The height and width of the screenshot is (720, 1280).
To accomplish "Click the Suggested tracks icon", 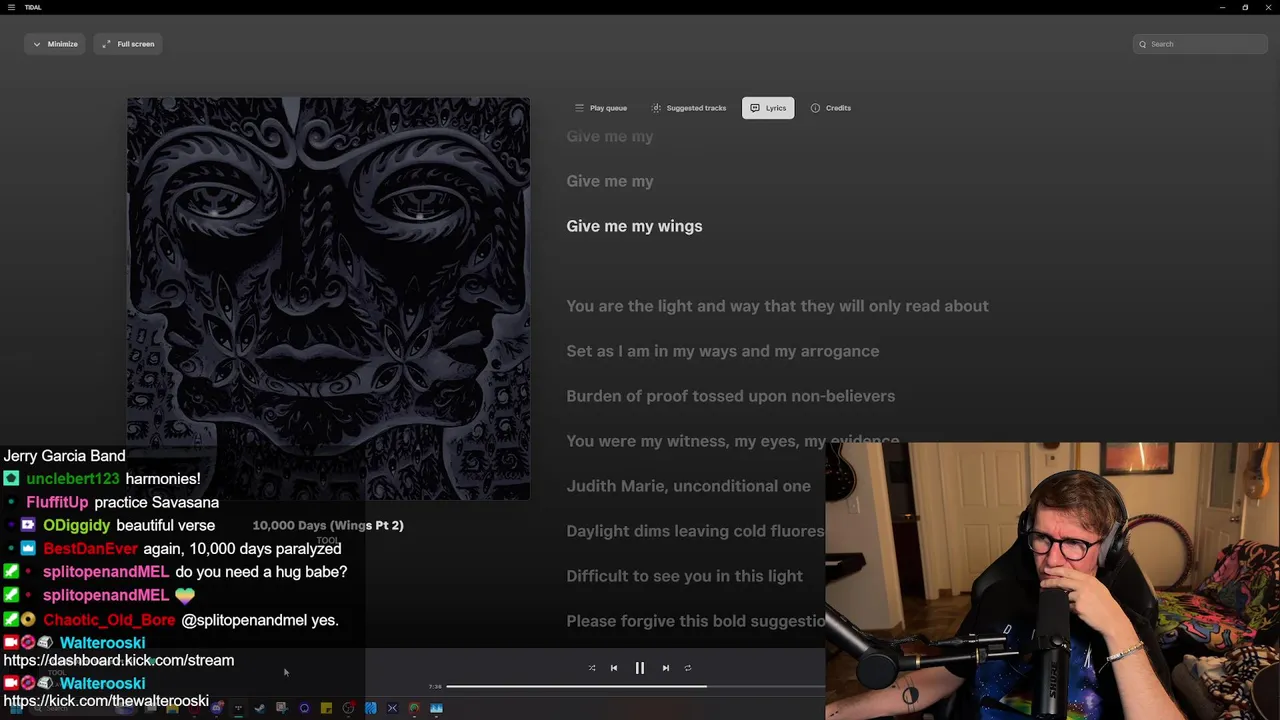I will tap(656, 108).
